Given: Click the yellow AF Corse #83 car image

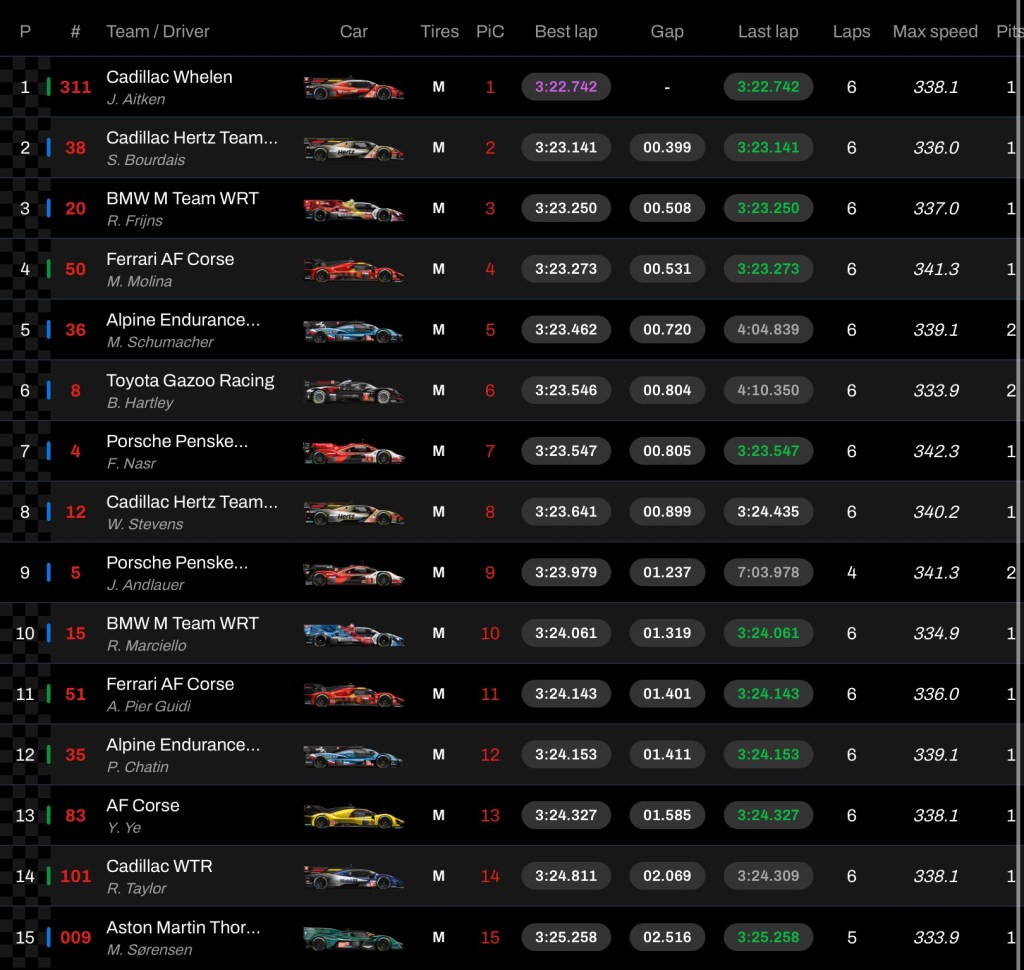Looking at the screenshot, I should click(x=354, y=816).
